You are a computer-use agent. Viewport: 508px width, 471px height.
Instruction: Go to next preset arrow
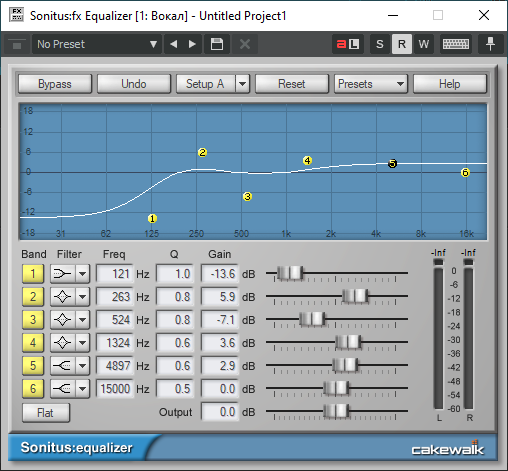(192, 44)
